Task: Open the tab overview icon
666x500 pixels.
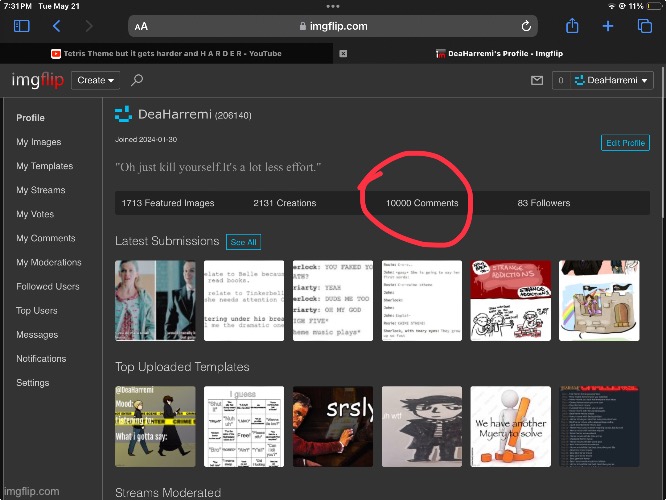Action: [644, 27]
